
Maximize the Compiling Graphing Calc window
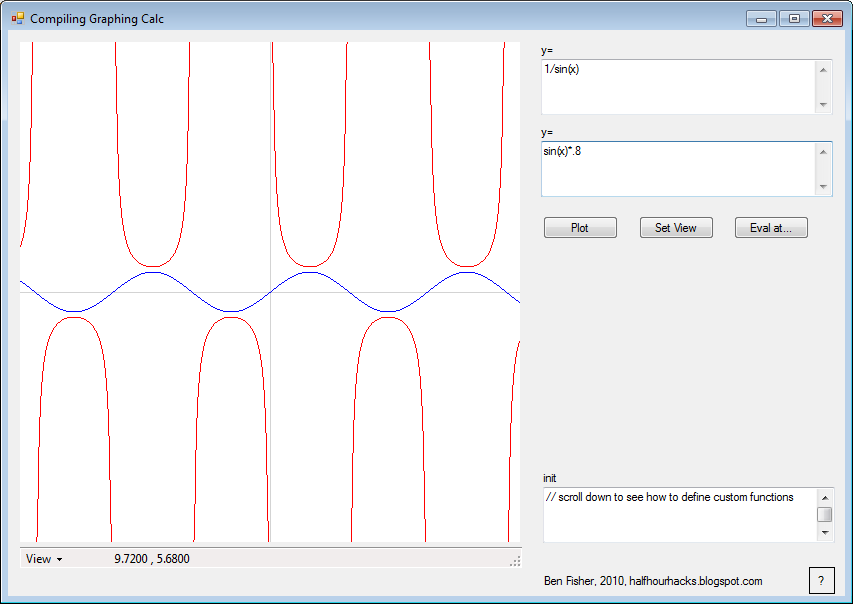[794, 19]
